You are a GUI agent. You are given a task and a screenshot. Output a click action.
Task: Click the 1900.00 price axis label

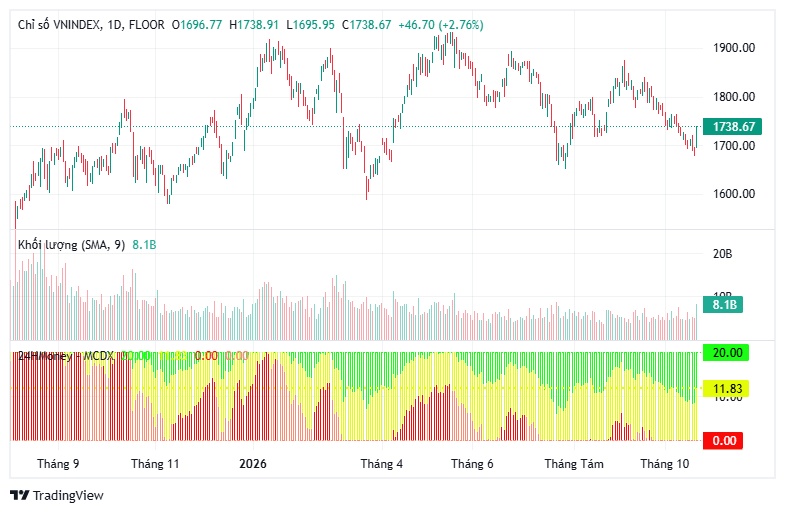[x=734, y=48]
